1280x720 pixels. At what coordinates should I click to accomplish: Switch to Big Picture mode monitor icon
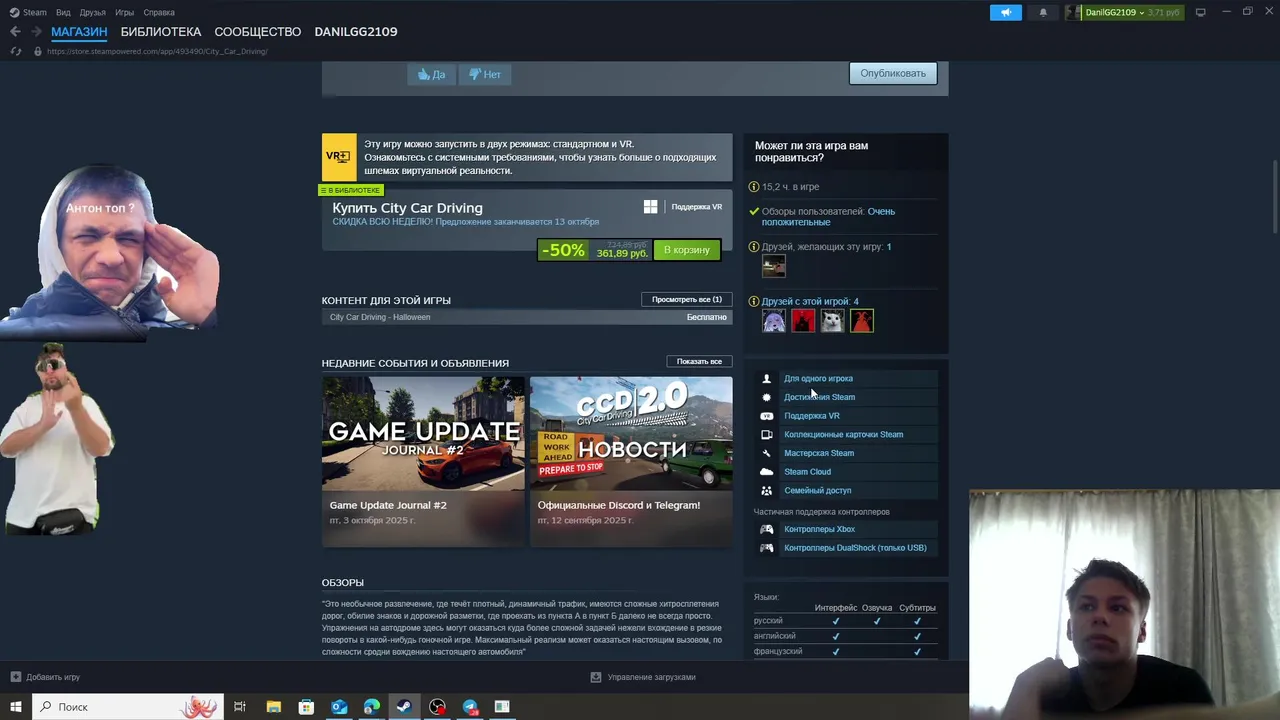[x=1200, y=12]
